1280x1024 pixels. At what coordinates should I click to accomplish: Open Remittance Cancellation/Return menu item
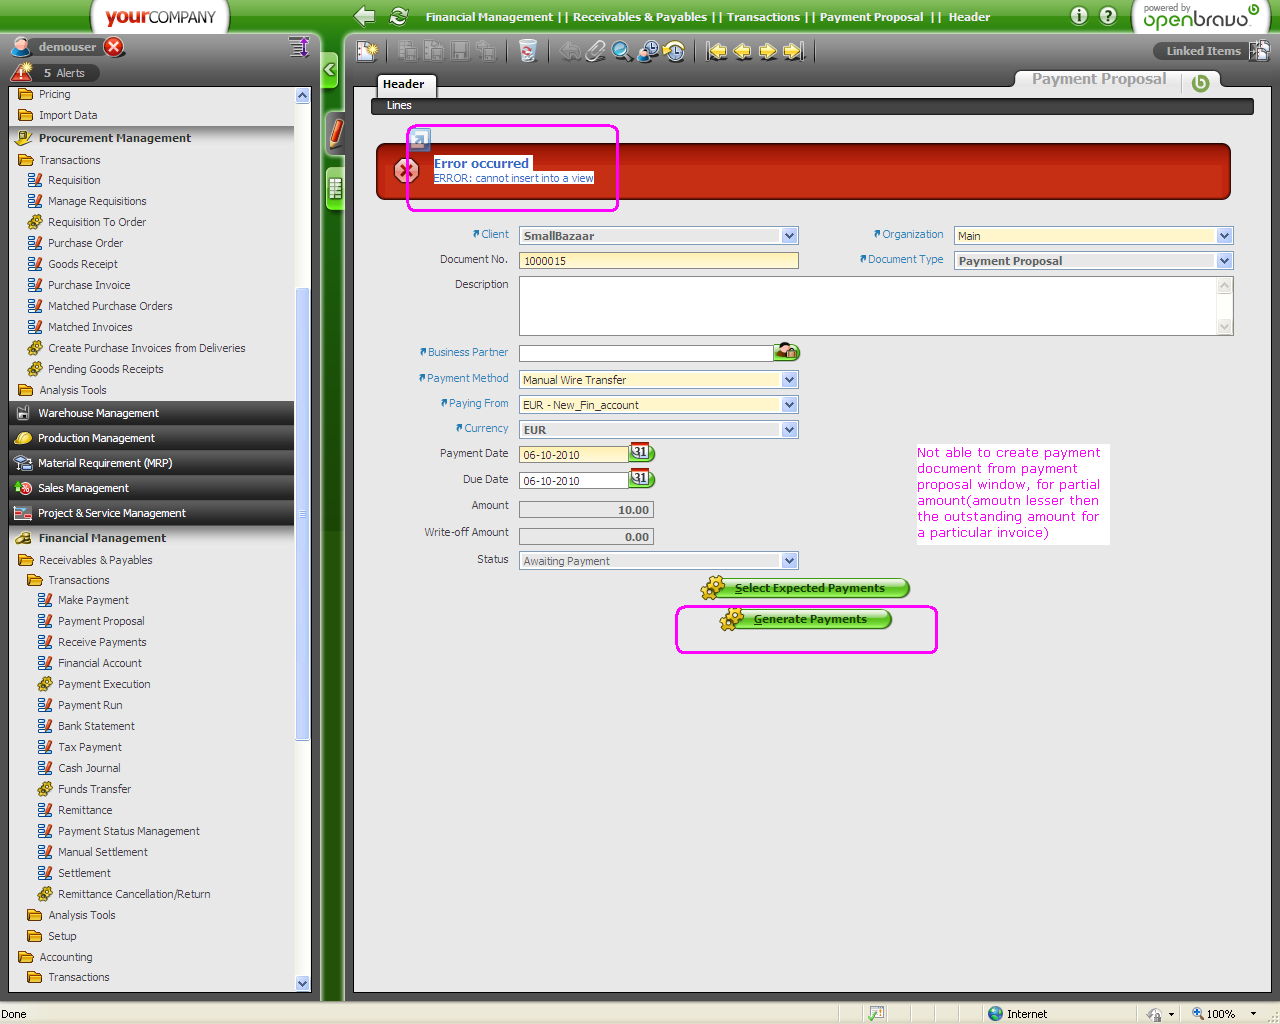pyautogui.click(x=134, y=894)
